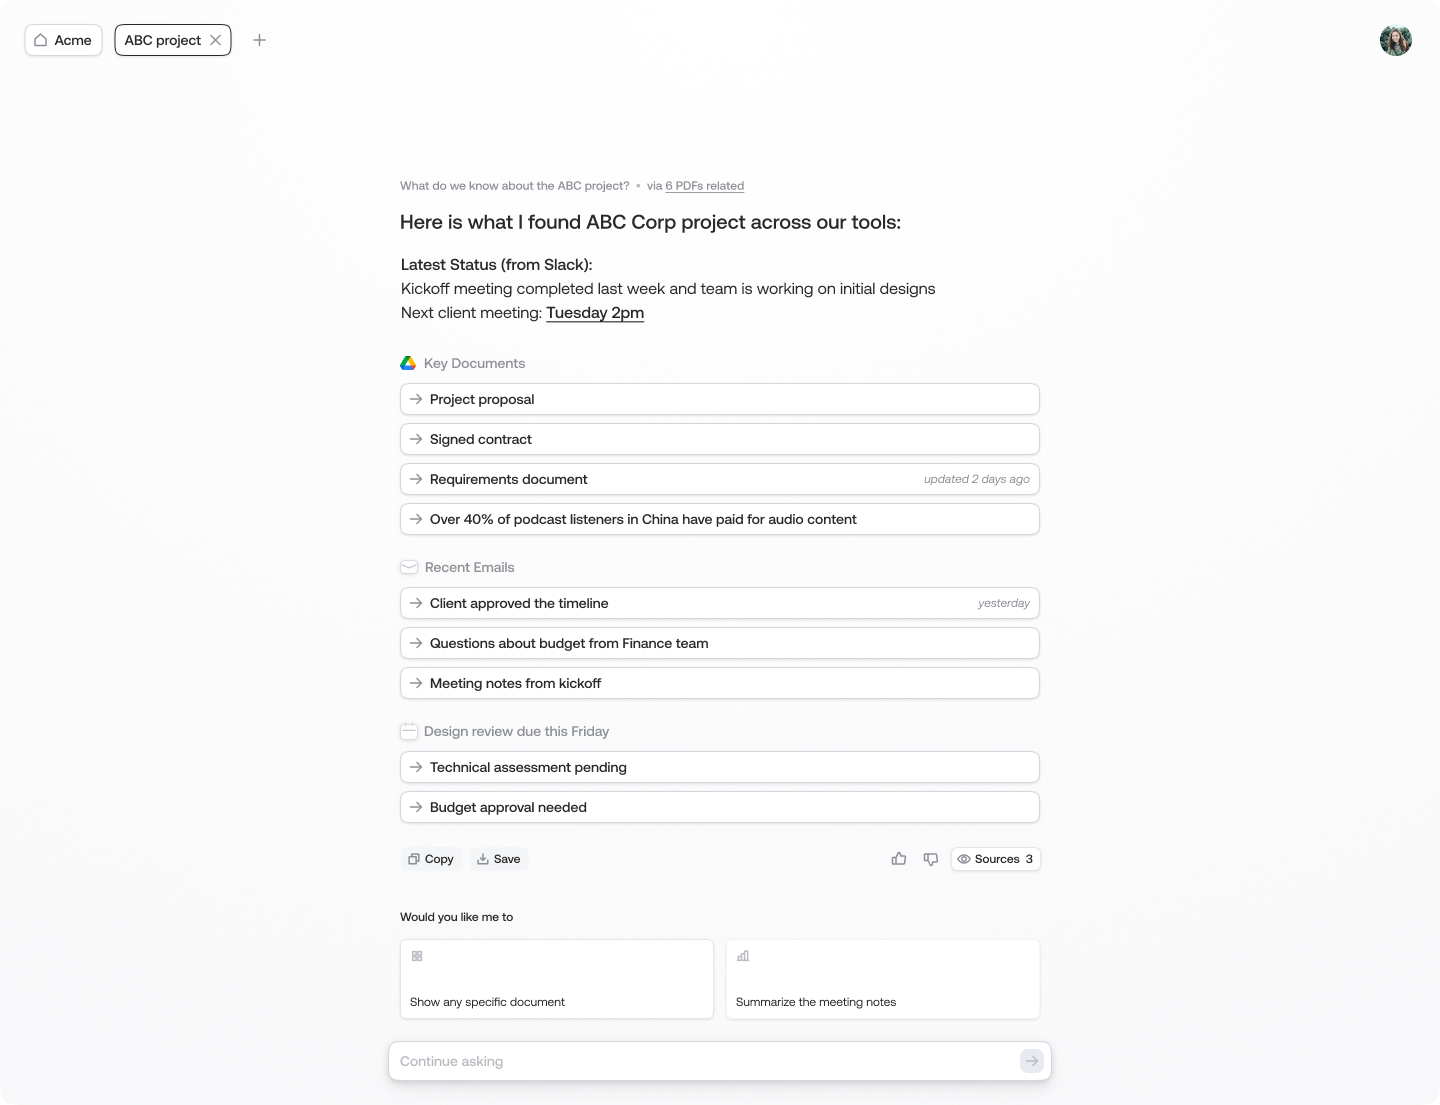Give thumbs down feedback

coord(931,859)
